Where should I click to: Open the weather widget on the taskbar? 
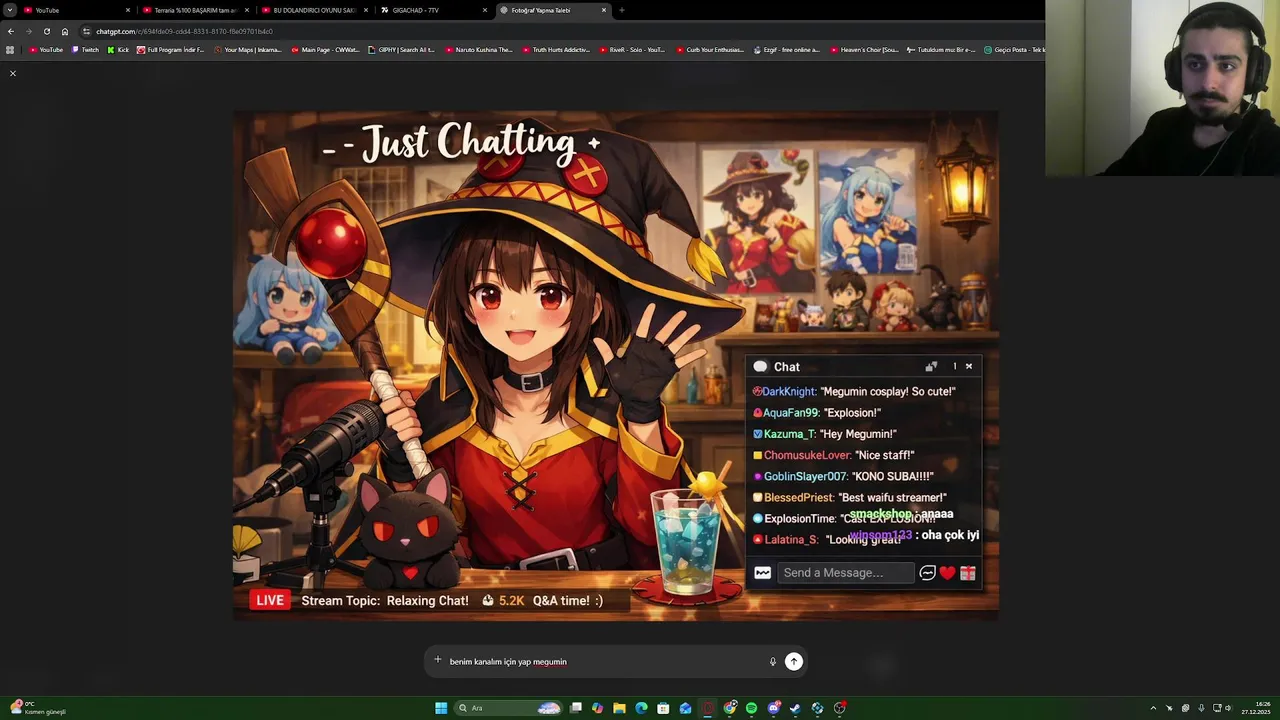(x=38, y=708)
